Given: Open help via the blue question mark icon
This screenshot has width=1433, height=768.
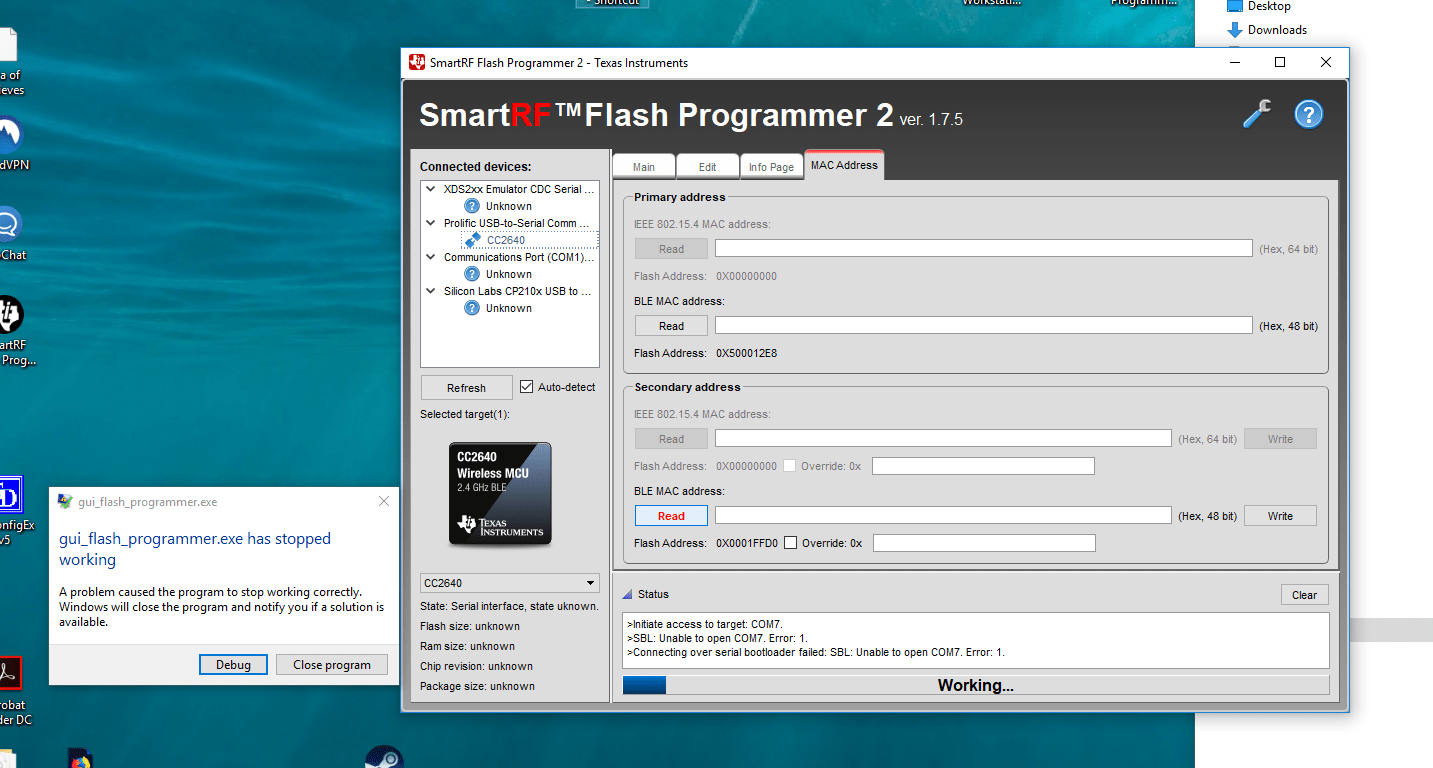Looking at the screenshot, I should tap(1309, 114).
